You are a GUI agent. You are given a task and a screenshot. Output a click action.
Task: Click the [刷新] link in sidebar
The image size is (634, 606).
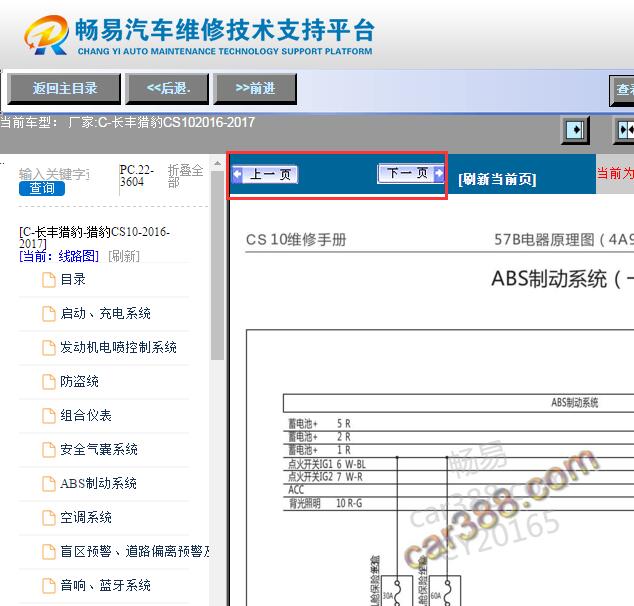click(x=124, y=256)
